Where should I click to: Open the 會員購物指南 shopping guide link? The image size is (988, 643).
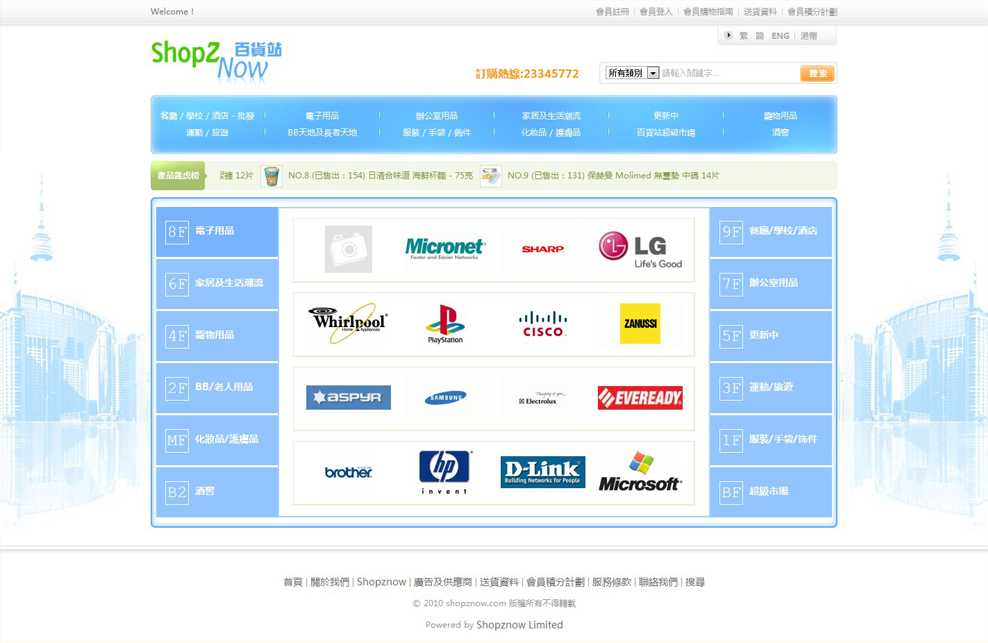(708, 11)
